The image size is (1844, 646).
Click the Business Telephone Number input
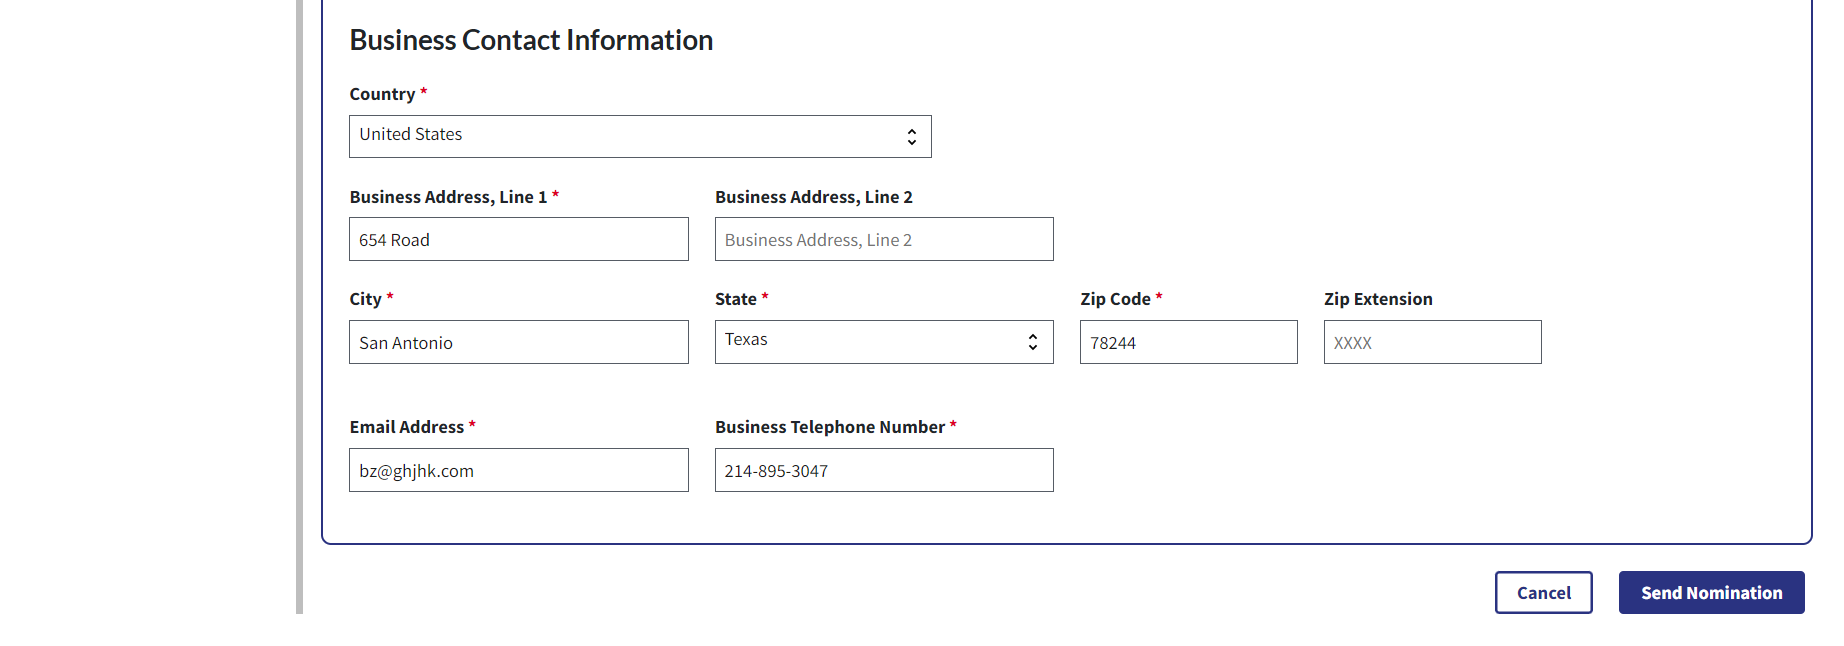coord(884,471)
